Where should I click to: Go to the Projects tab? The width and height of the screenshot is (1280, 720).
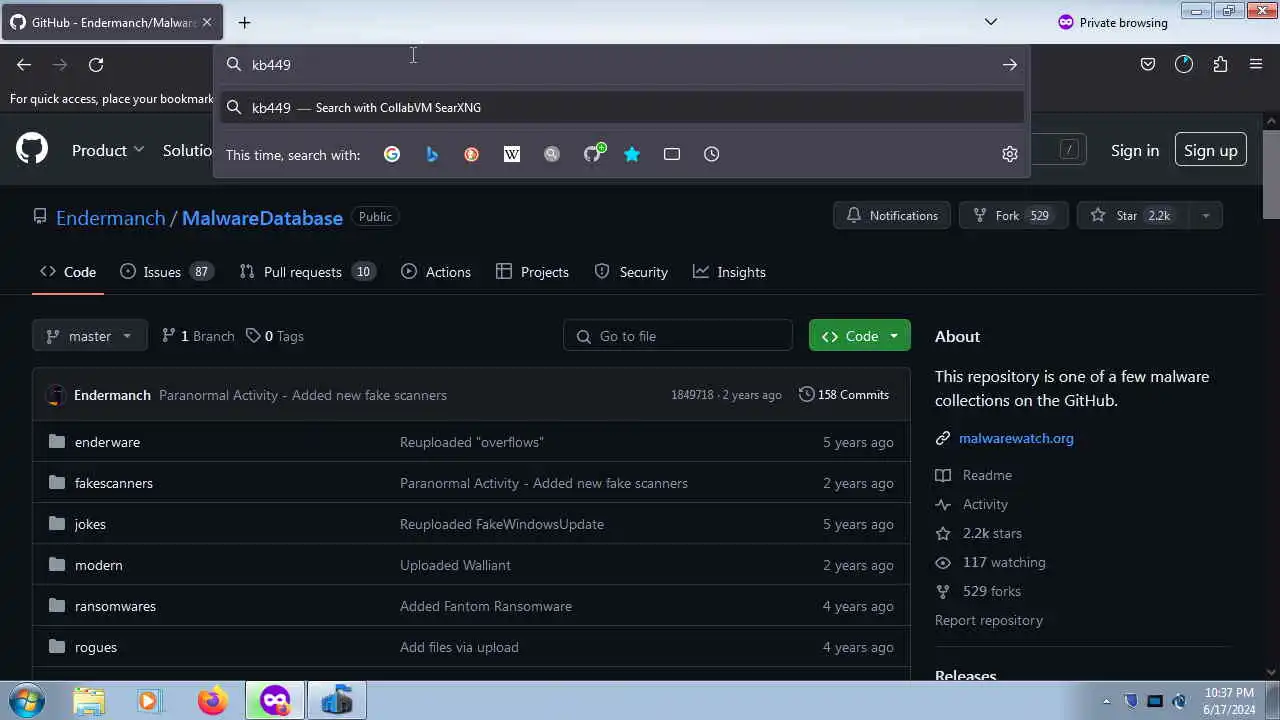pos(533,272)
